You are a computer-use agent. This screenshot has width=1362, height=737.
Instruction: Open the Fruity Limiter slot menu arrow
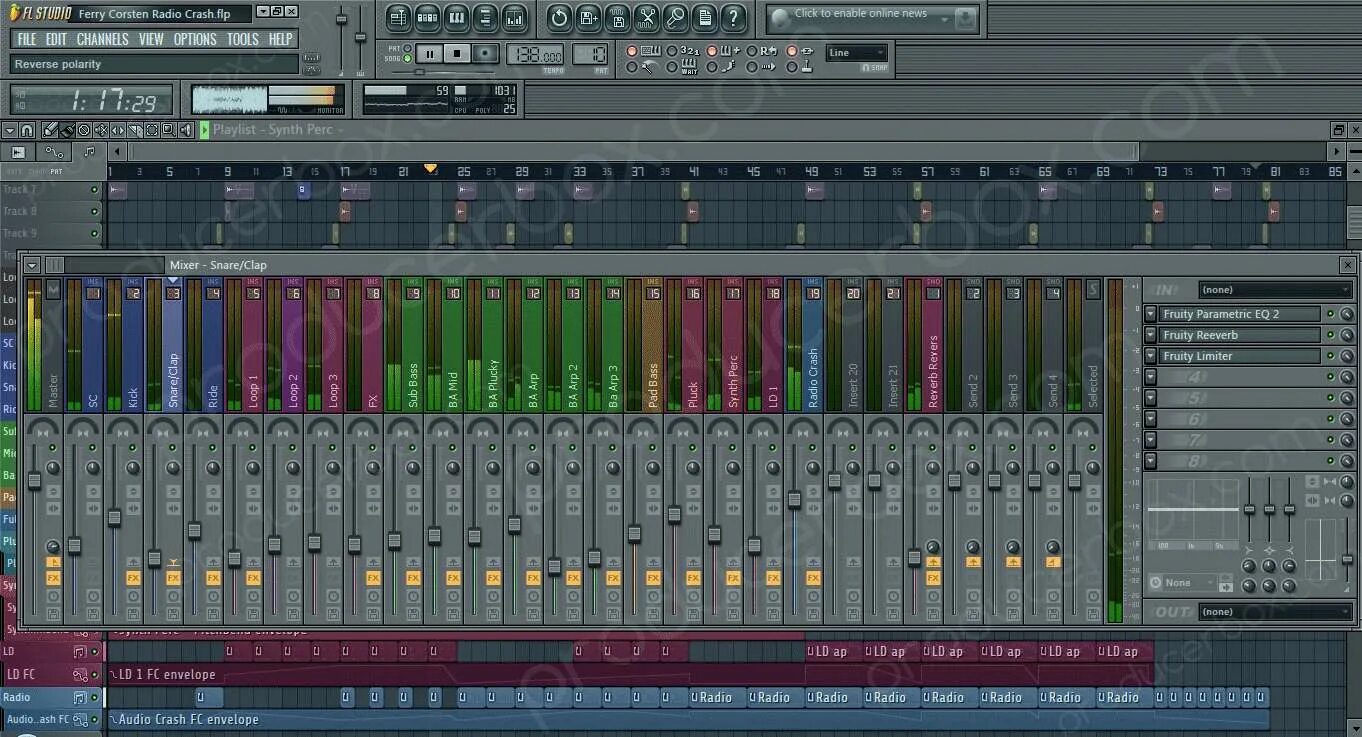1151,356
